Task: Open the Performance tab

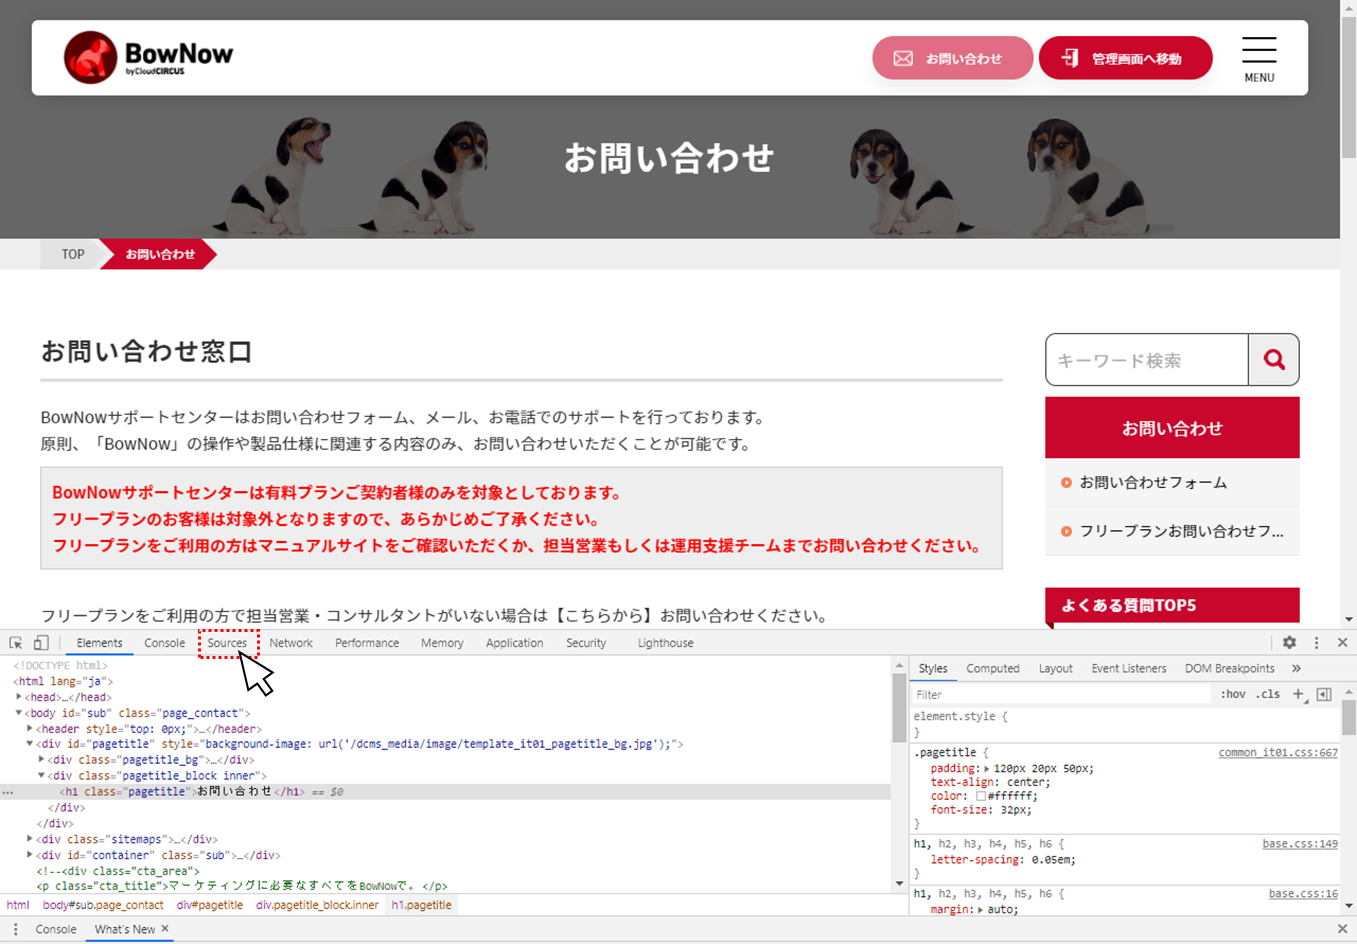Action: click(x=367, y=643)
